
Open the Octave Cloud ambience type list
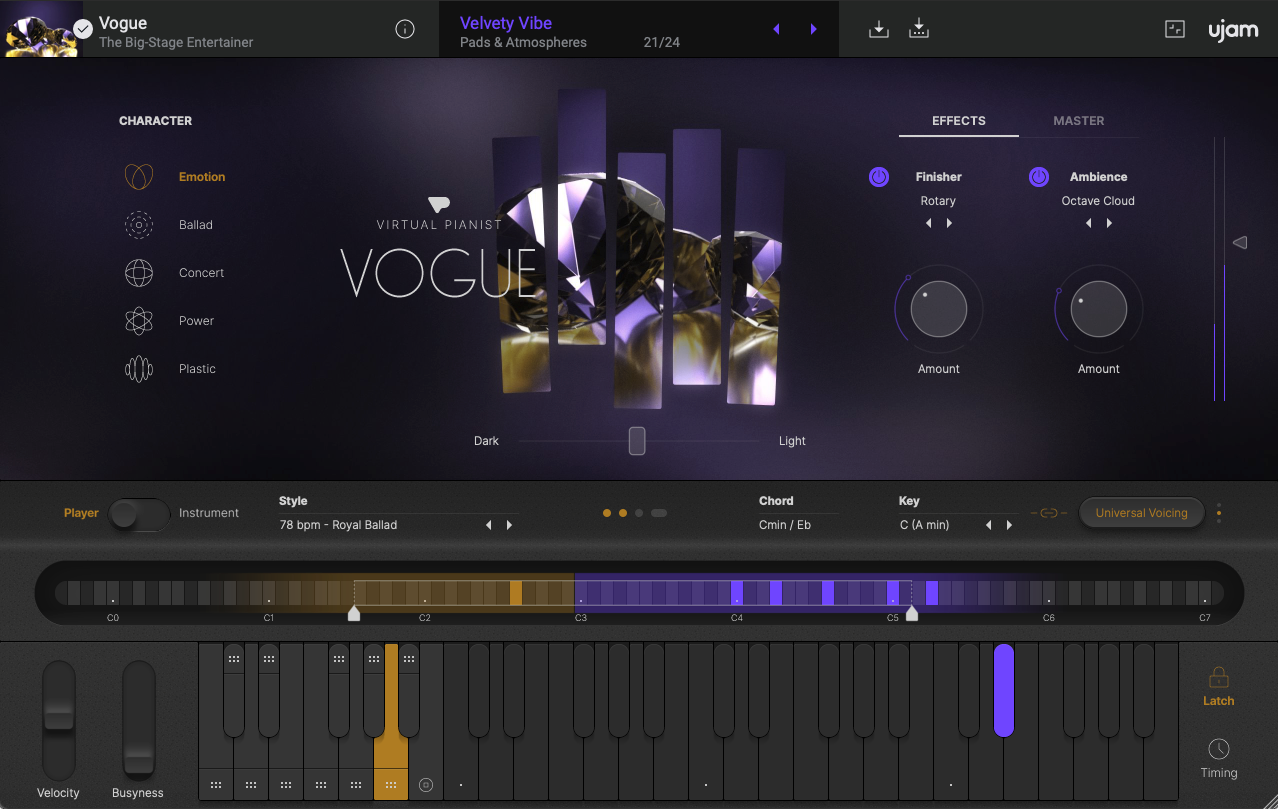tap(1098, 201)
